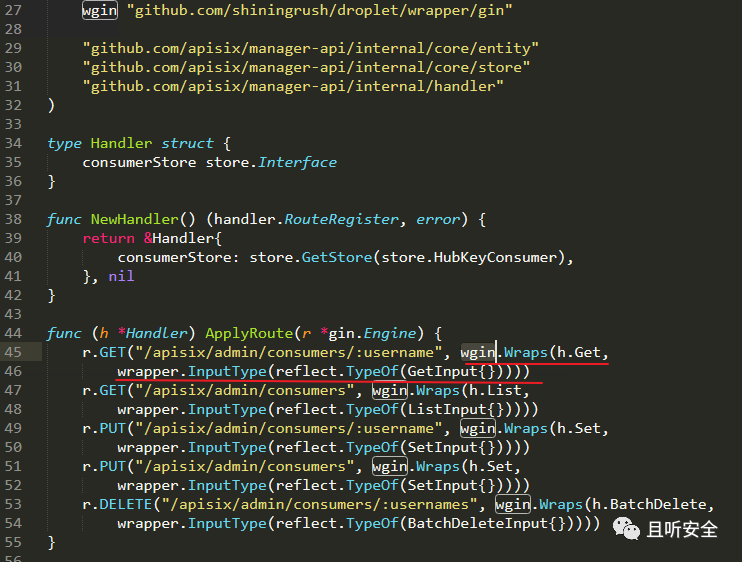Click 'HubKeyConsumer' on line 40
742x562 pixels.
(495, 257)
